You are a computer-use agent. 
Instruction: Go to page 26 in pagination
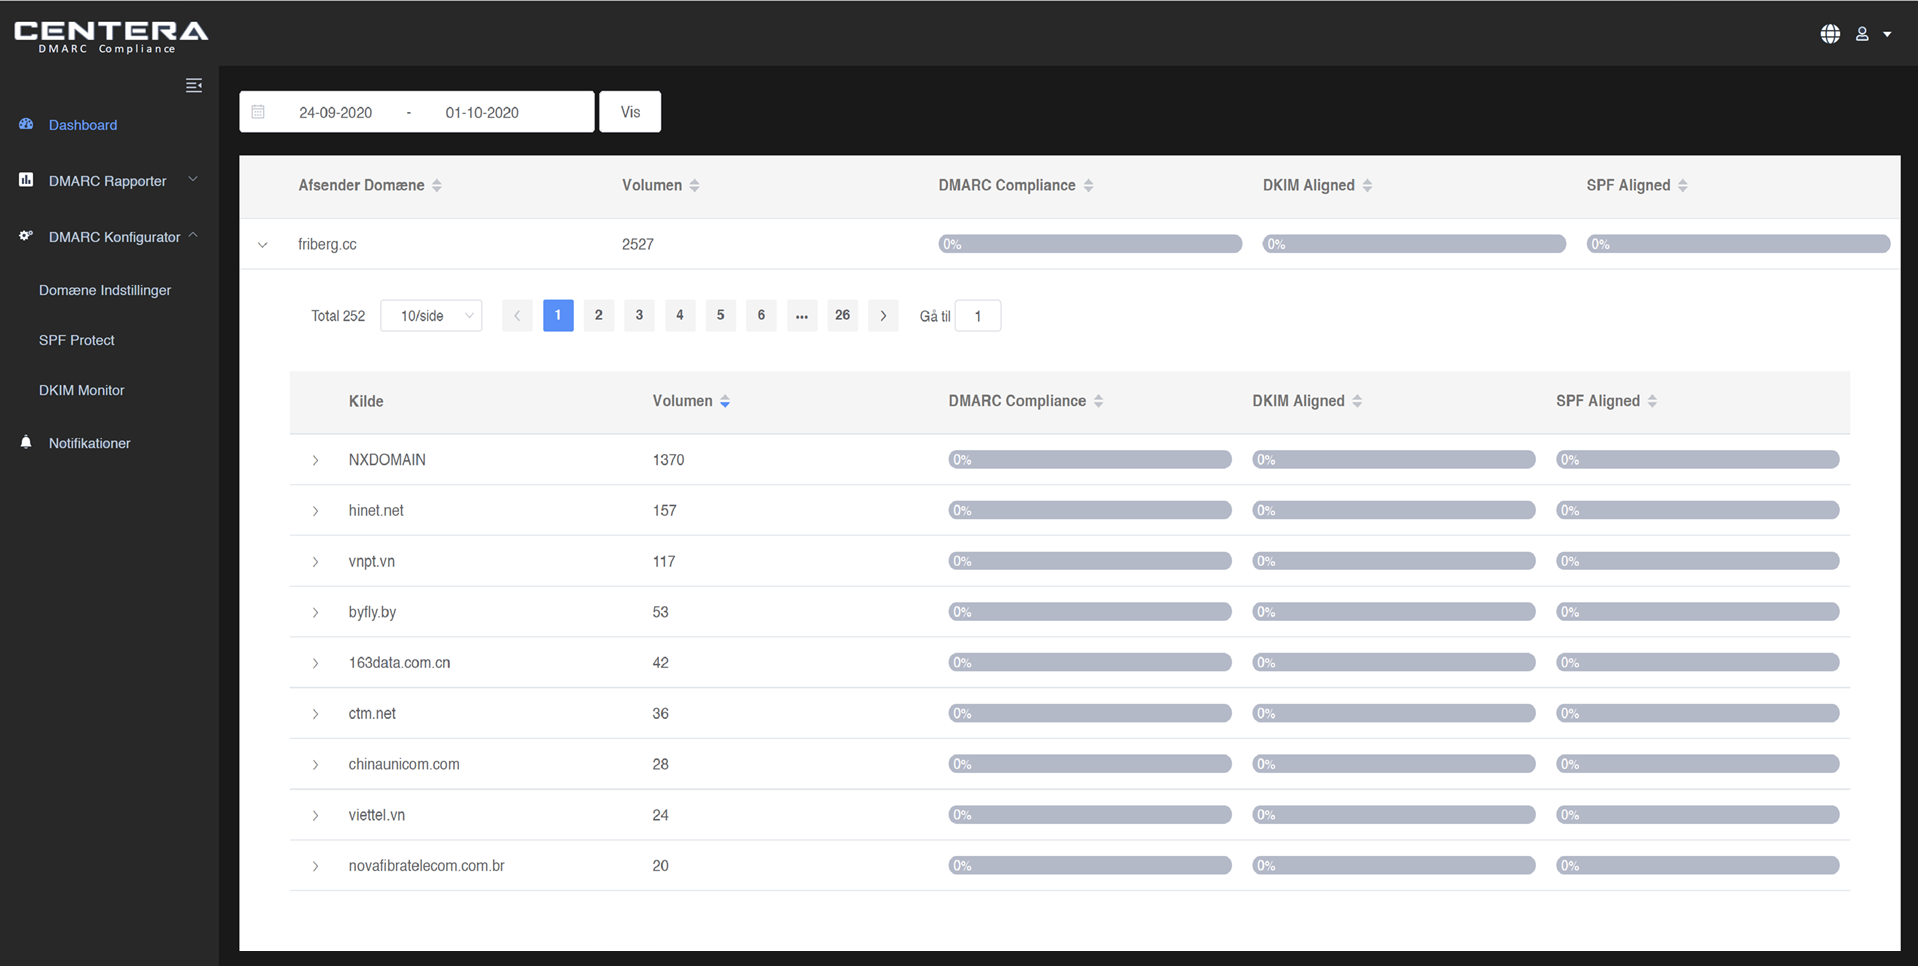(x=842, y=316)
